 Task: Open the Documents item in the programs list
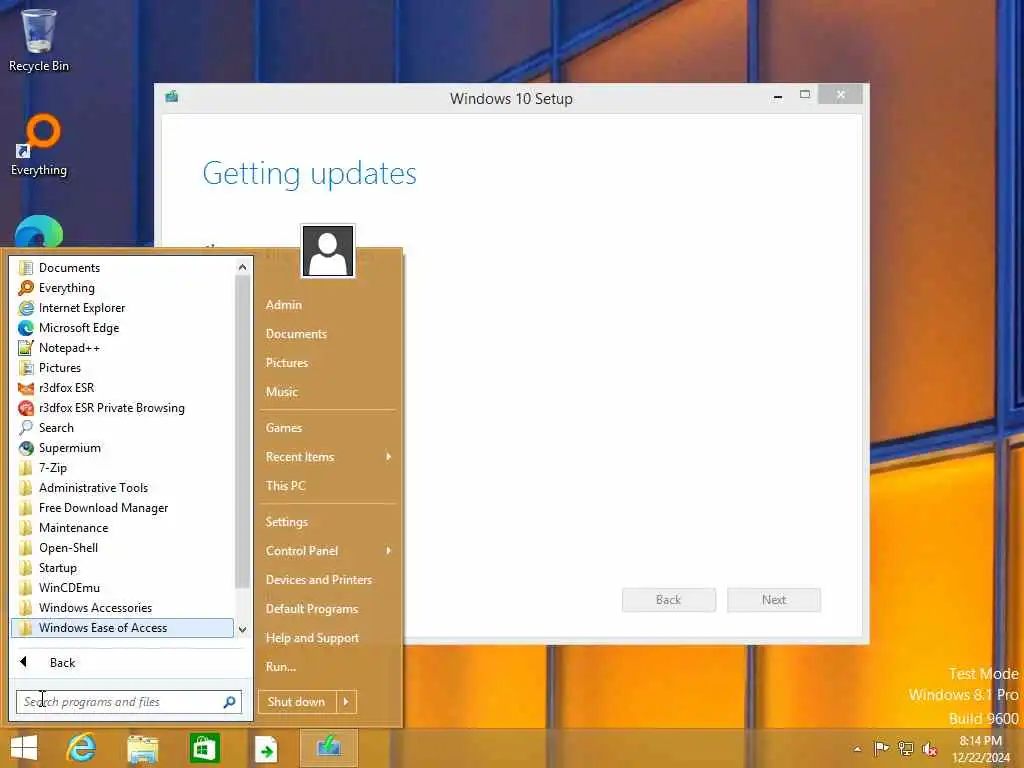(123, 268)
